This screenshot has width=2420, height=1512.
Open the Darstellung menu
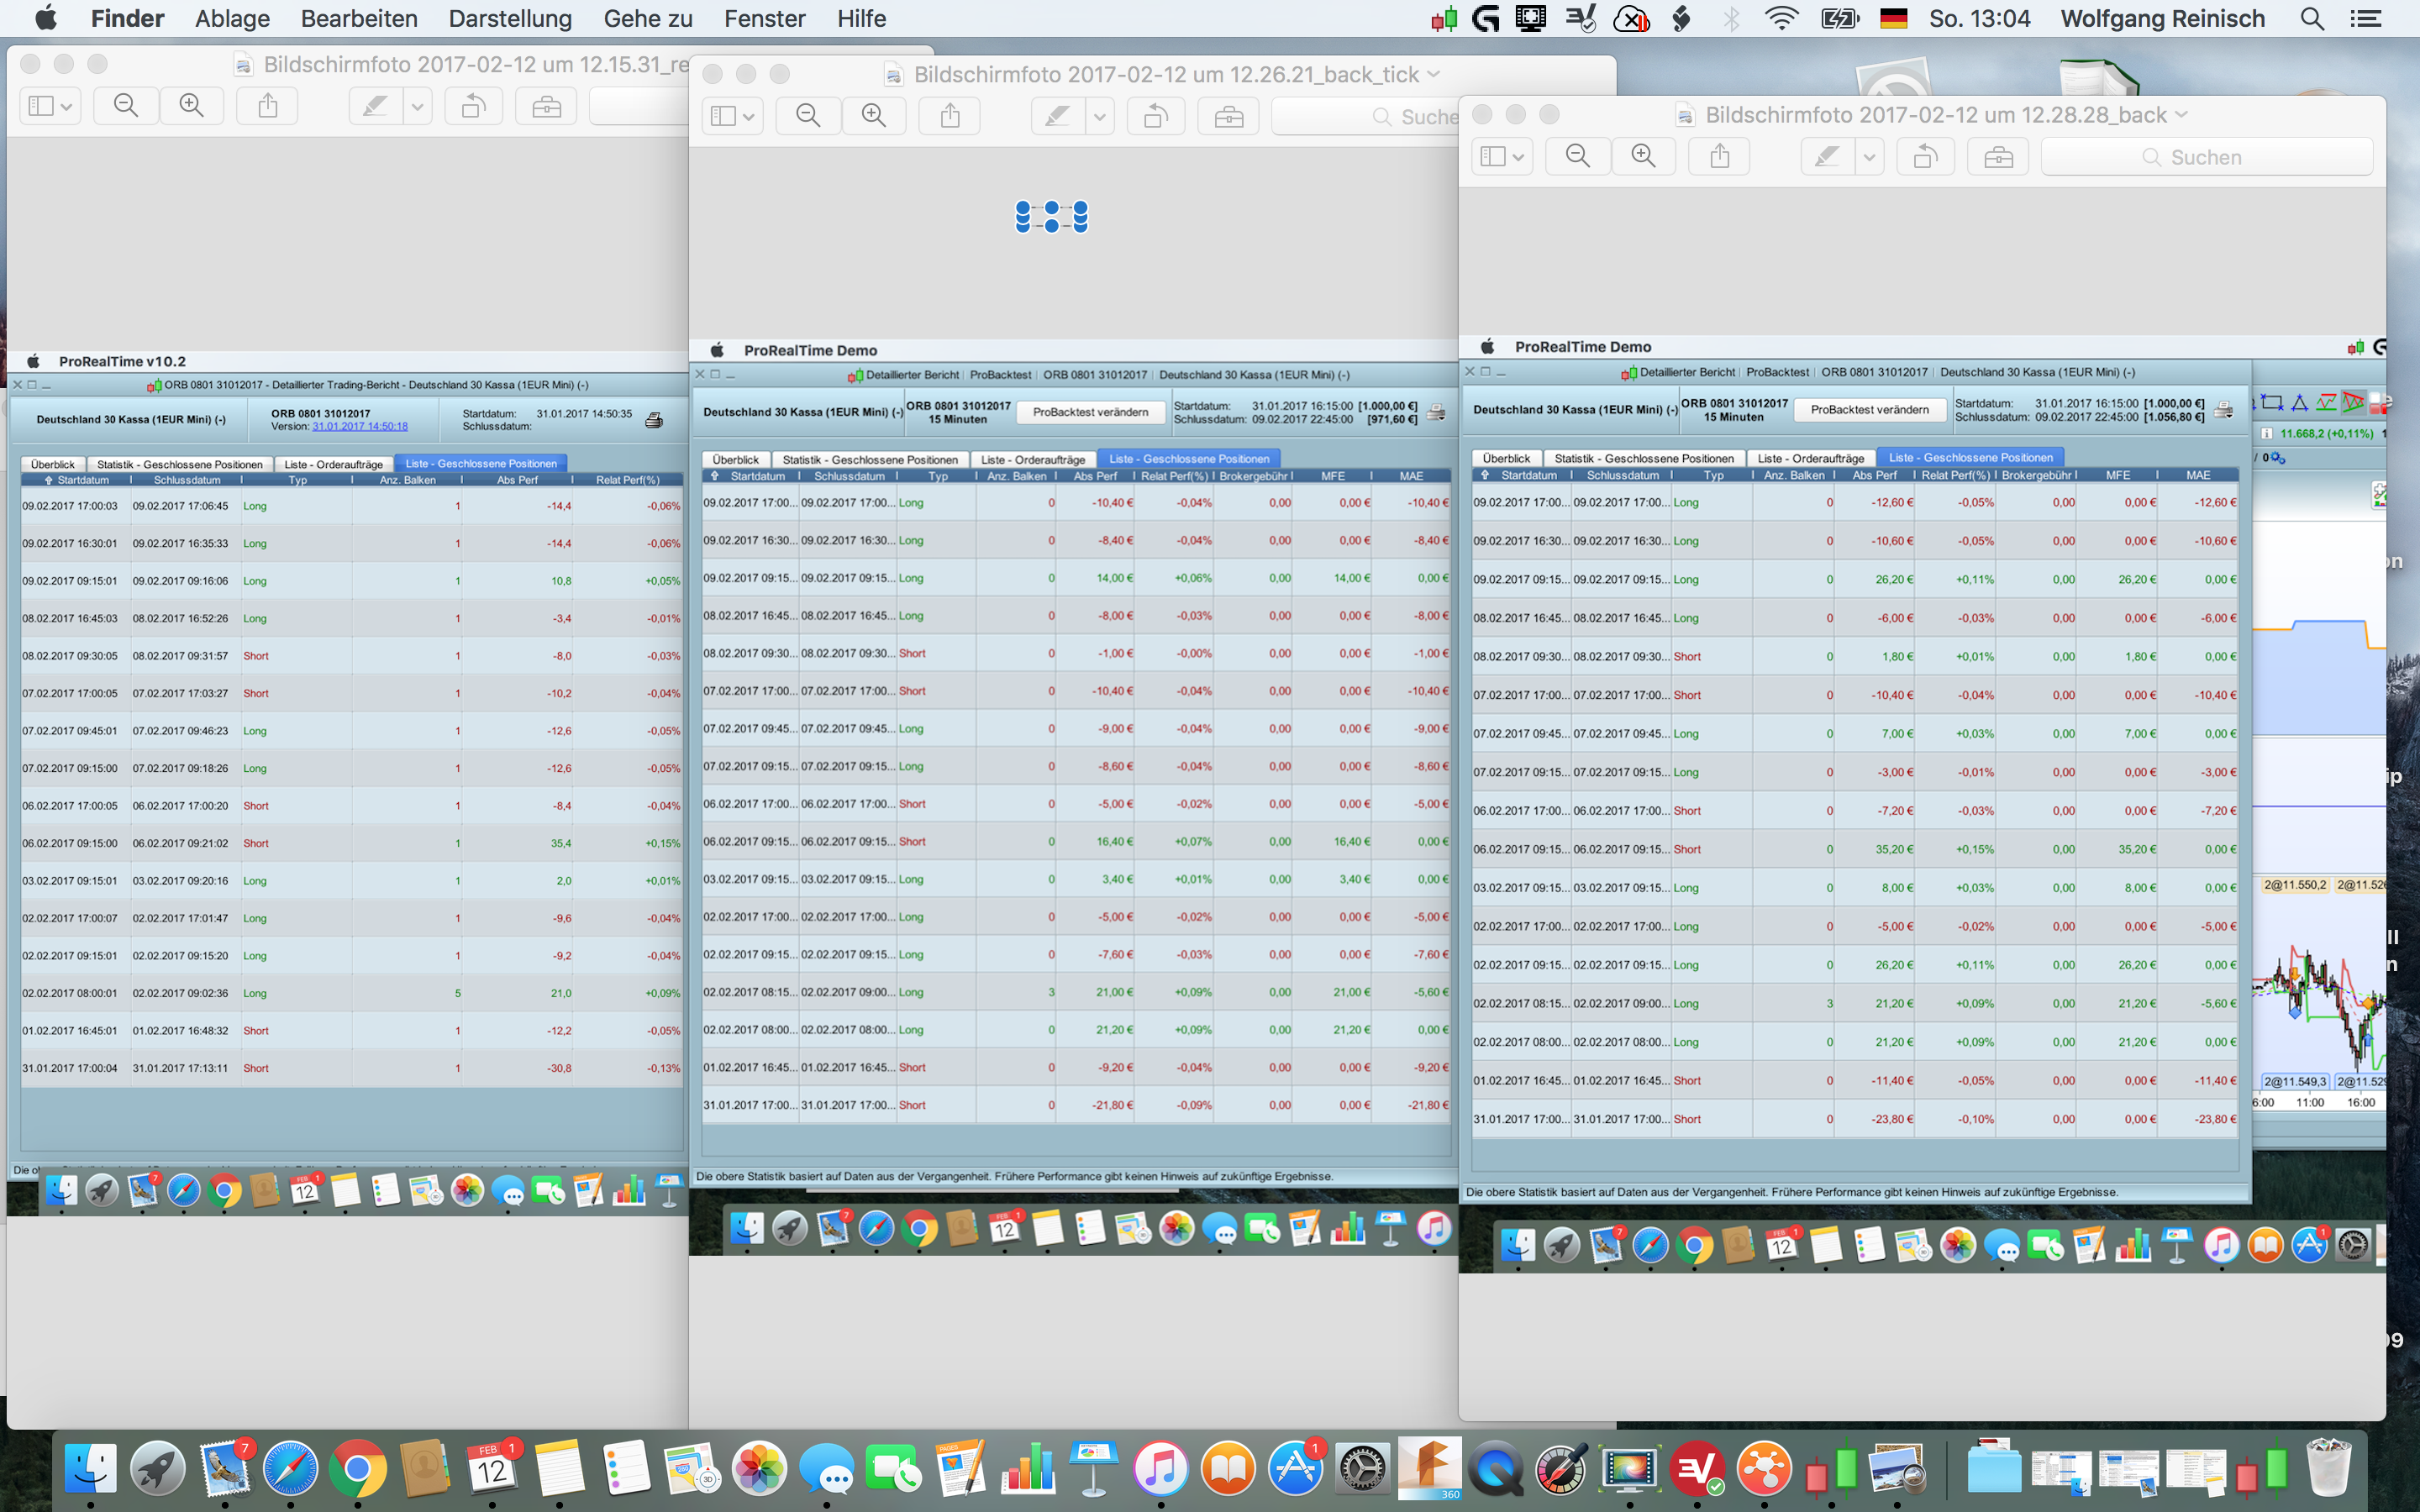click(510, 19)
